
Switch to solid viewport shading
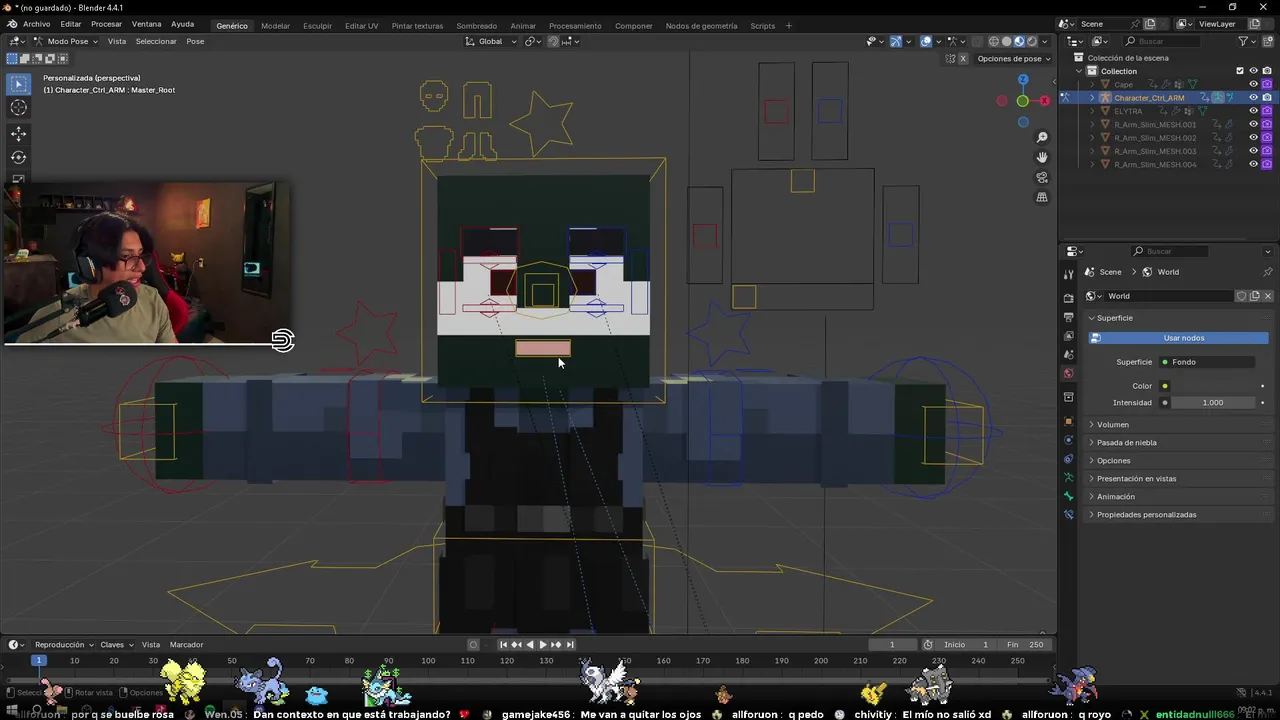(1006, 41)
